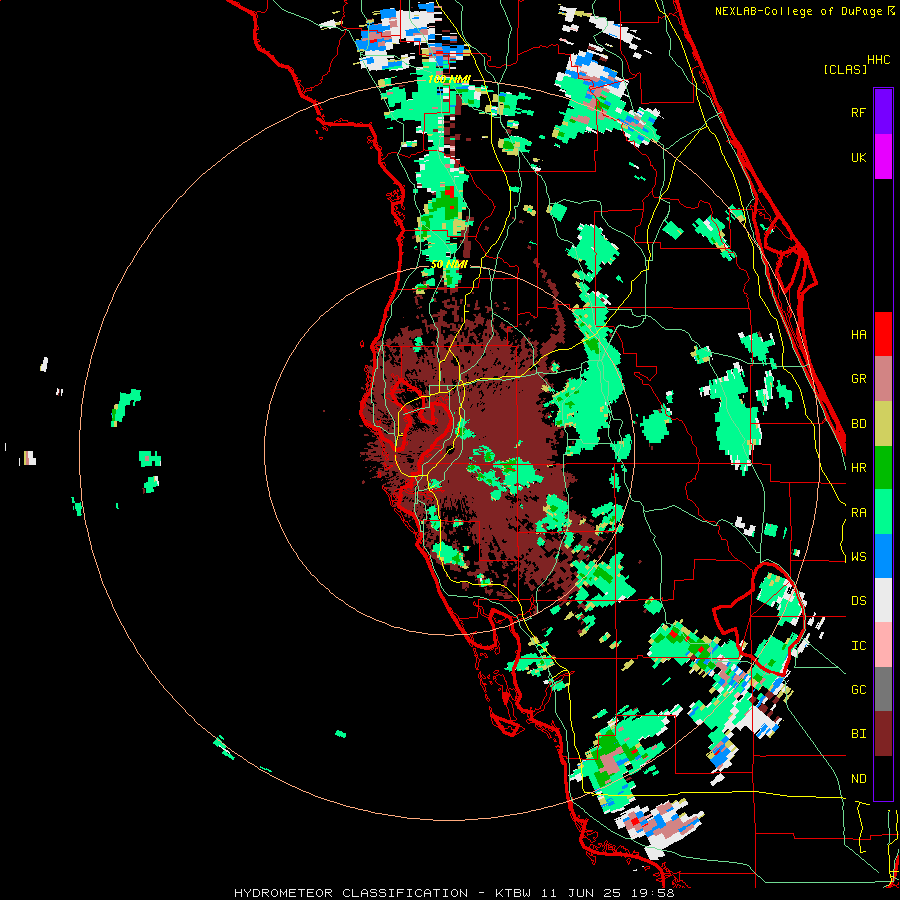Select the GC gray legend swatch
This screenshot has height=900, width=900.
(883, 689)
